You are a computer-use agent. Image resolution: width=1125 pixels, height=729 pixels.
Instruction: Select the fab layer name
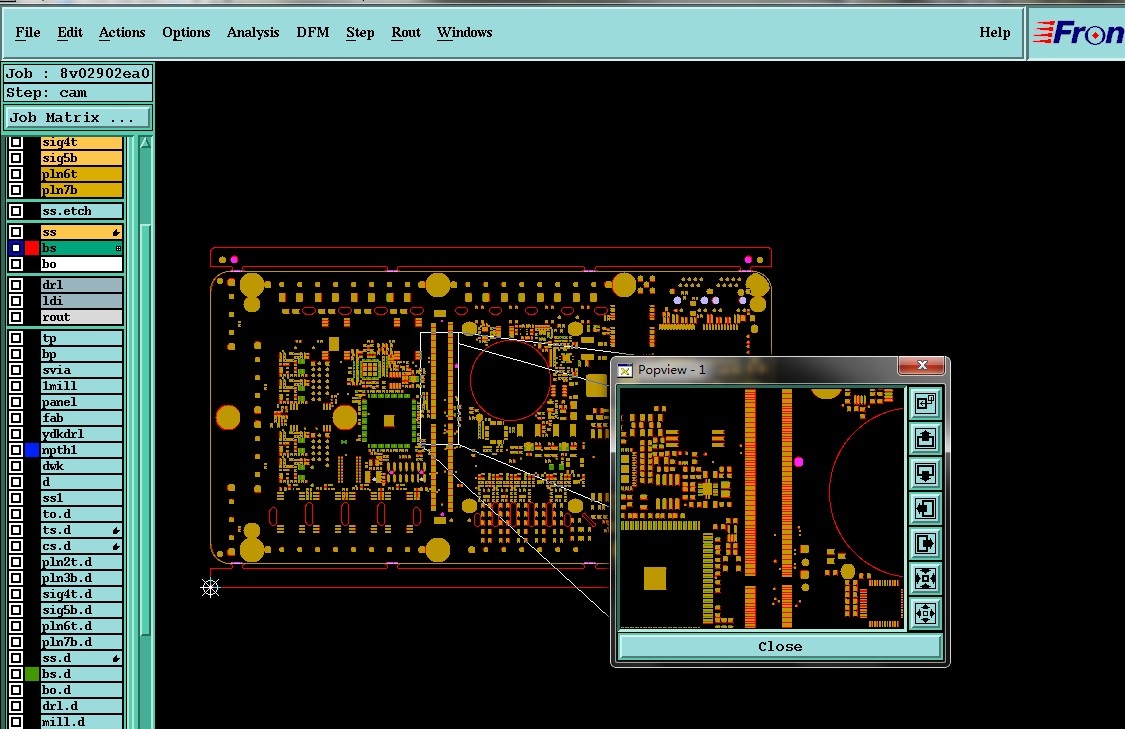tap(81, 418)
